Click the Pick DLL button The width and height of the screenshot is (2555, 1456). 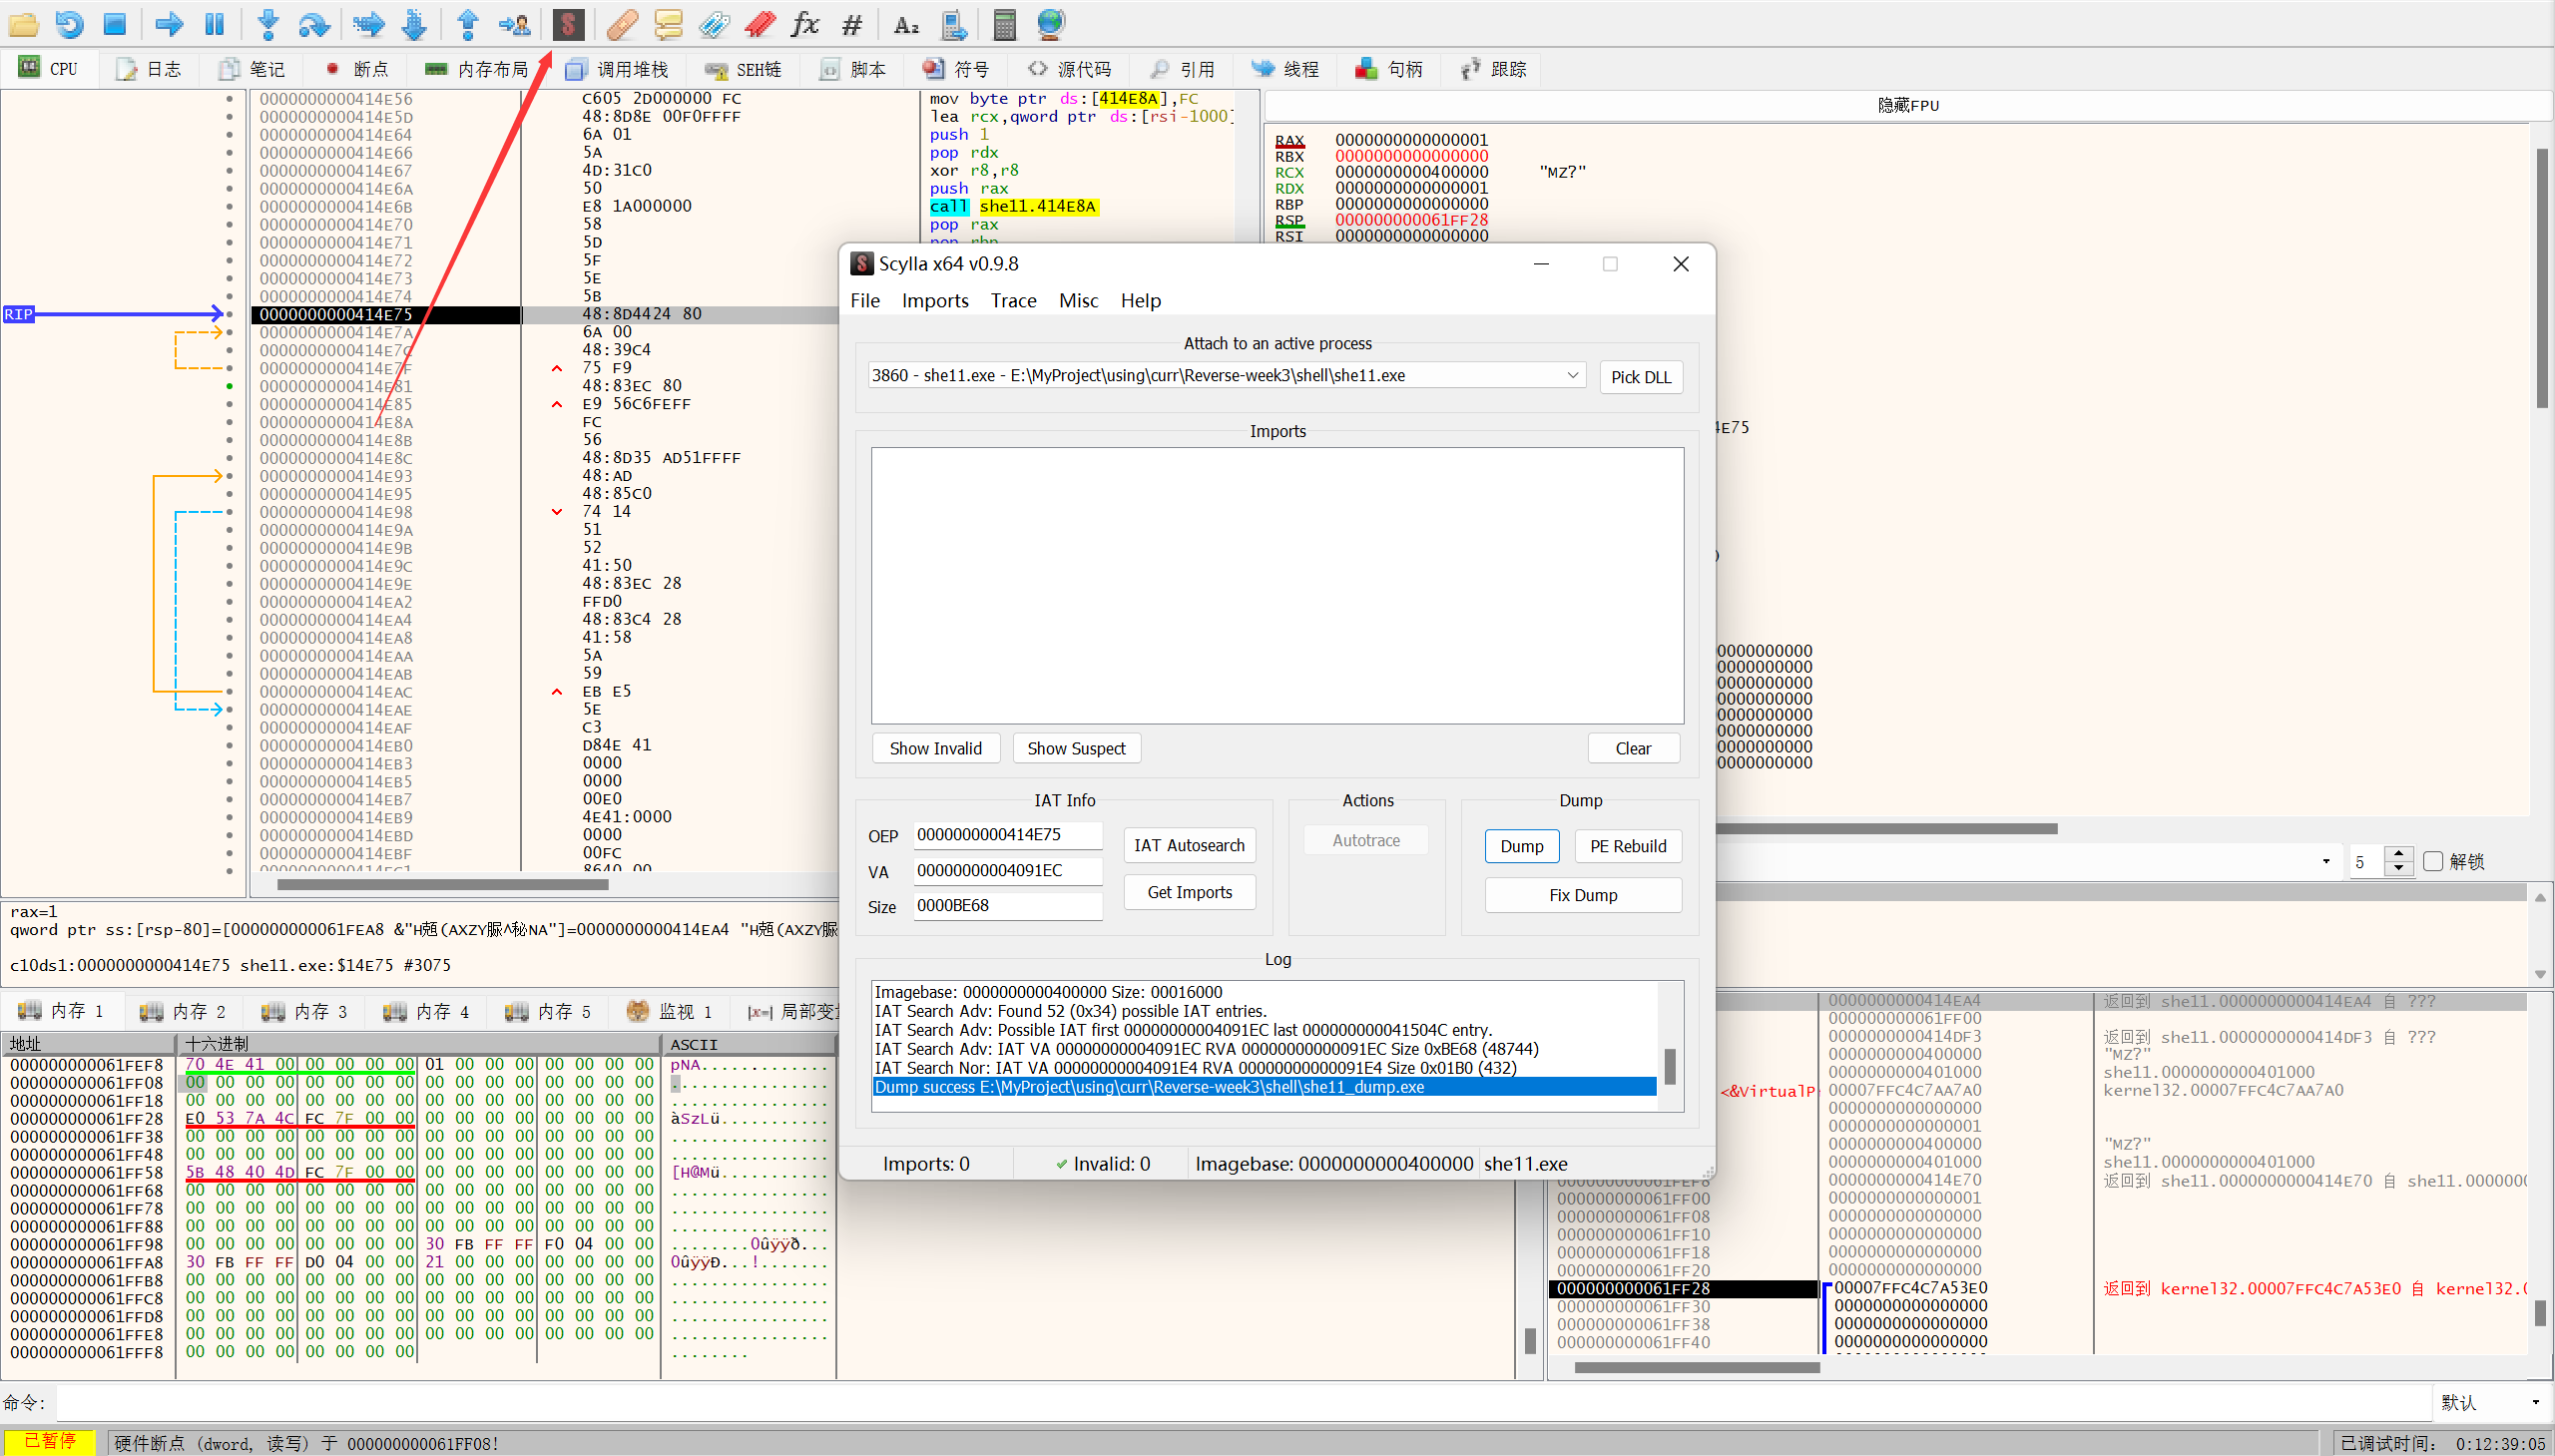[1640, 377]
